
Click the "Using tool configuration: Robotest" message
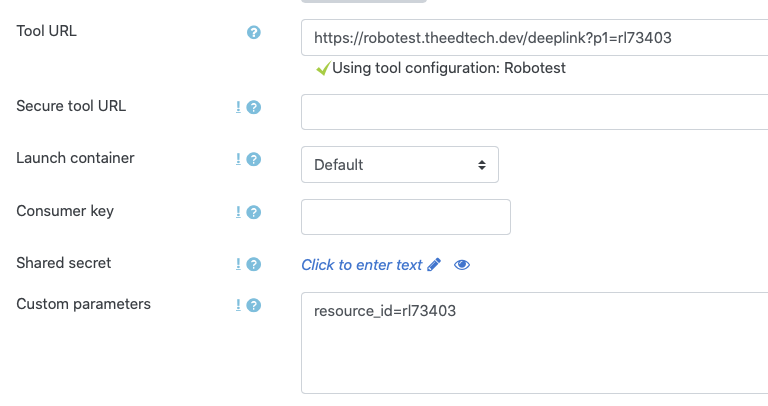pyautogui.click(x=441, y=68)
